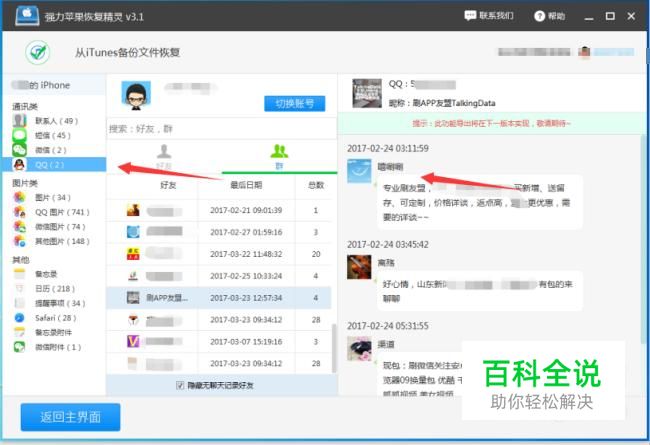Open the 图片 (34) photos category

point(42,197)
